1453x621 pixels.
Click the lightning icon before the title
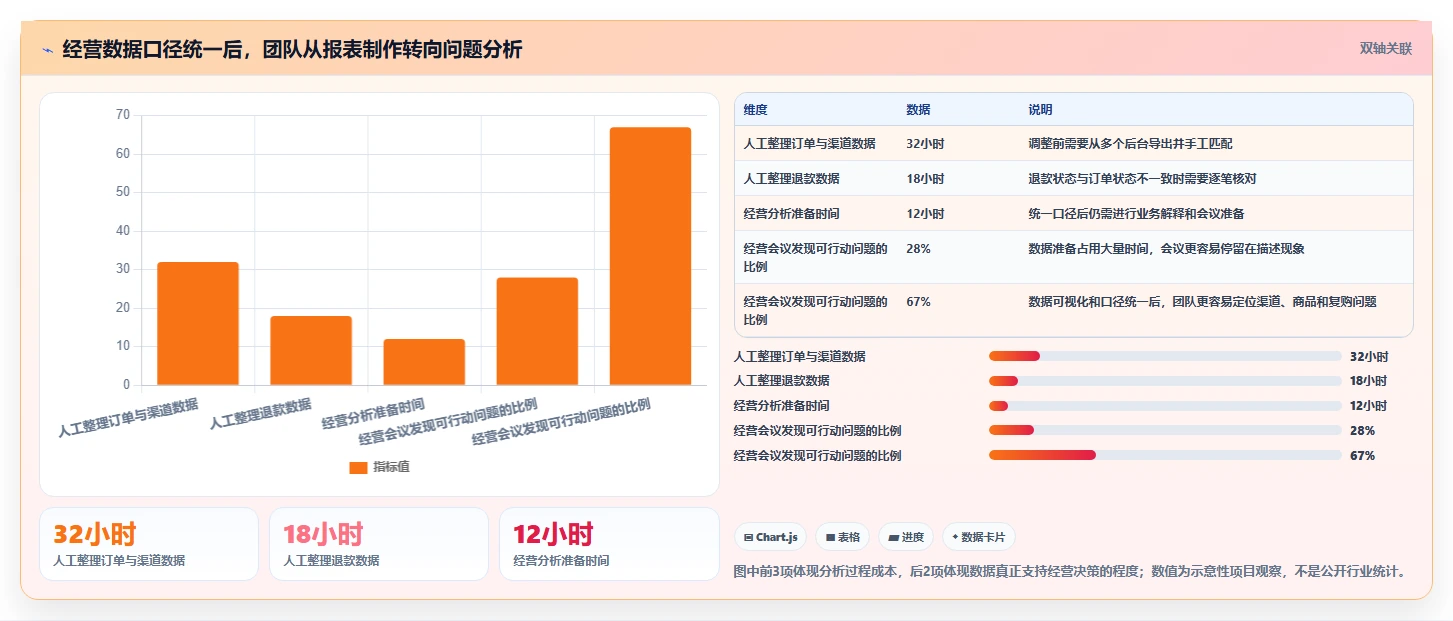coord(47,50)
